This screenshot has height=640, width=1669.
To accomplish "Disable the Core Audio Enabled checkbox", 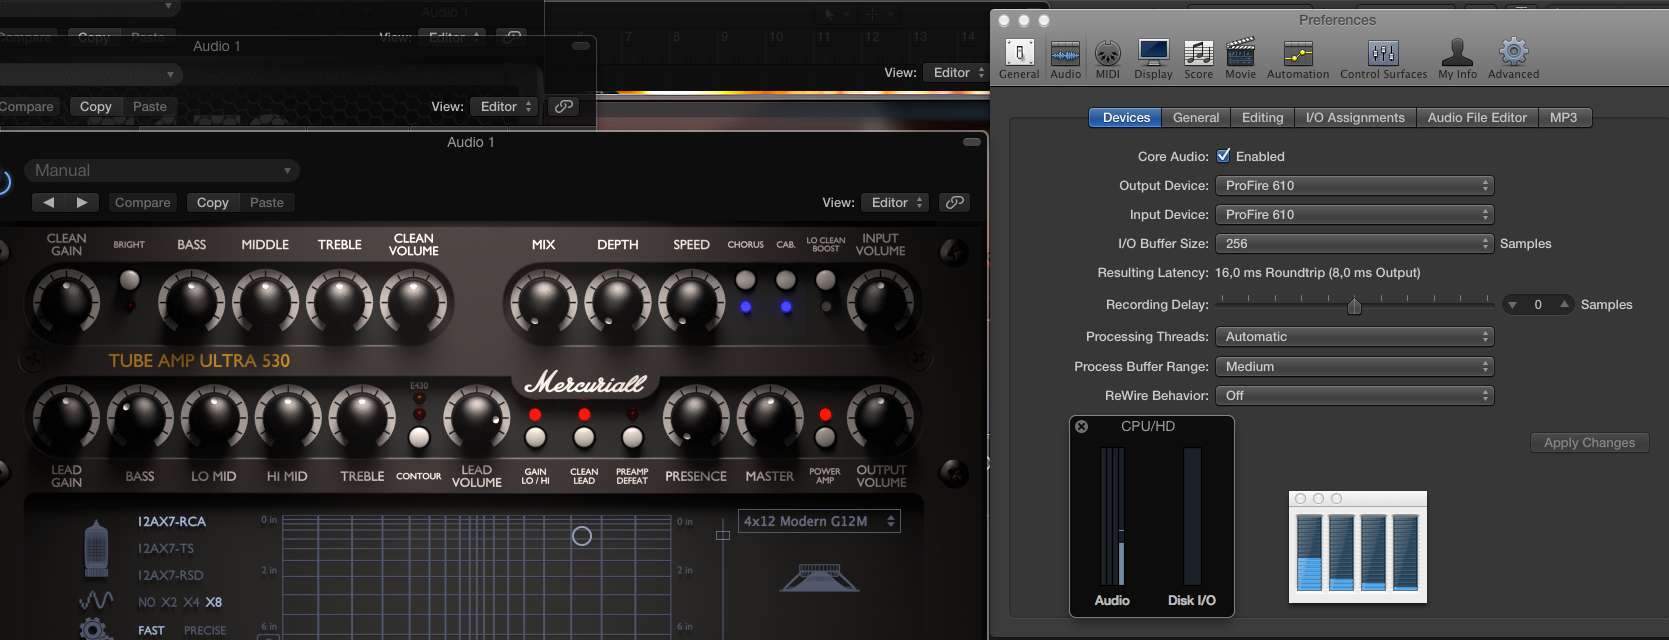I will tap(1223, 156).
